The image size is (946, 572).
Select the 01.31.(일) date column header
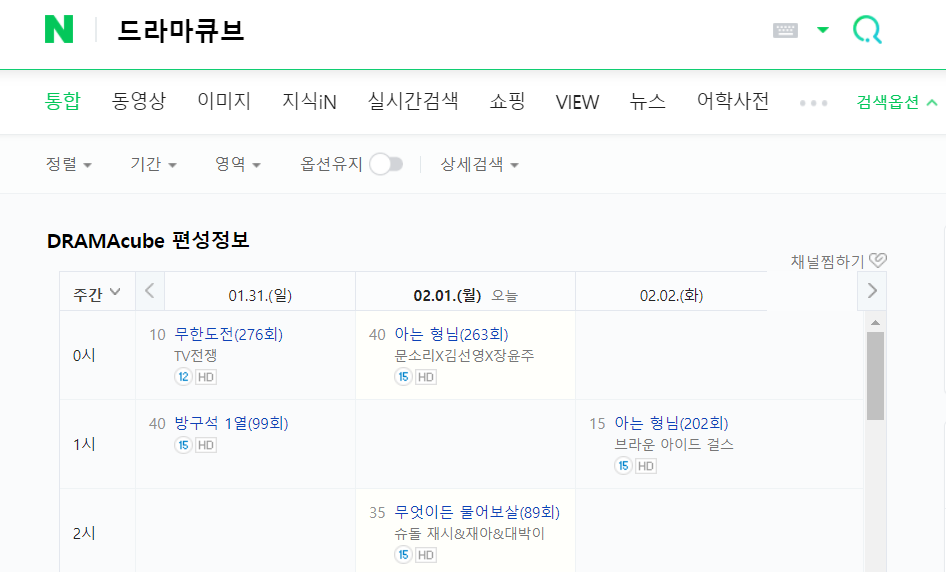[x=260, y=295]
